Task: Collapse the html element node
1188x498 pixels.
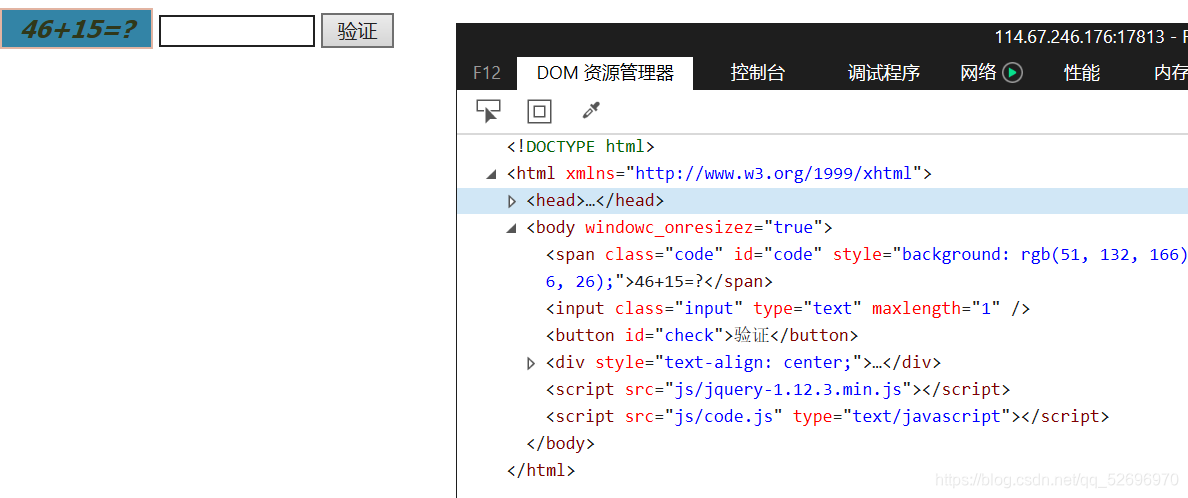Action: [492, 174]
